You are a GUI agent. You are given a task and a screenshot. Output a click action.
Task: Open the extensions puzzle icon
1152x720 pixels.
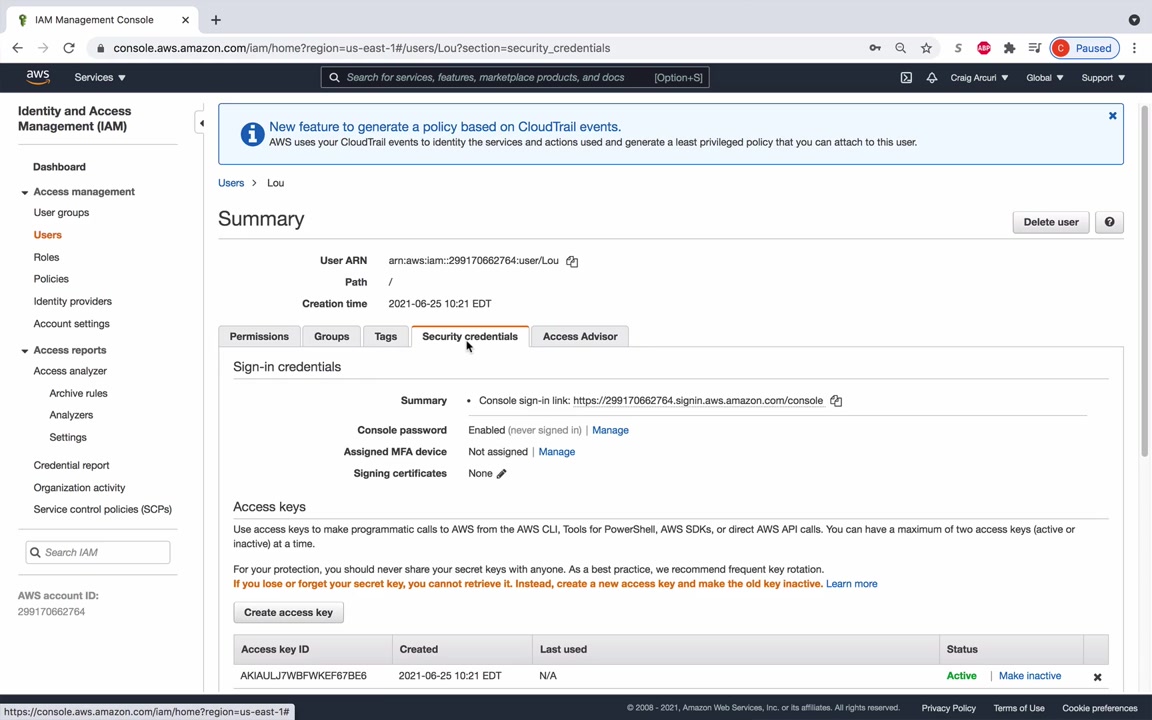click(x=1009, y=48)
